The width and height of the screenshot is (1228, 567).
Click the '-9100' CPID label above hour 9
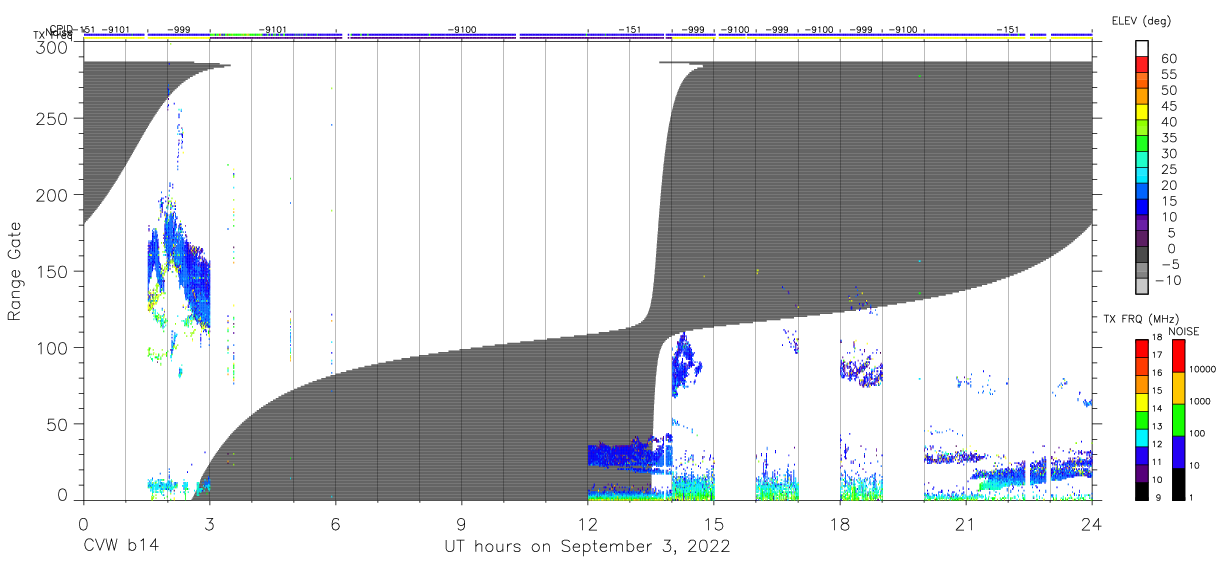point(461,29)
